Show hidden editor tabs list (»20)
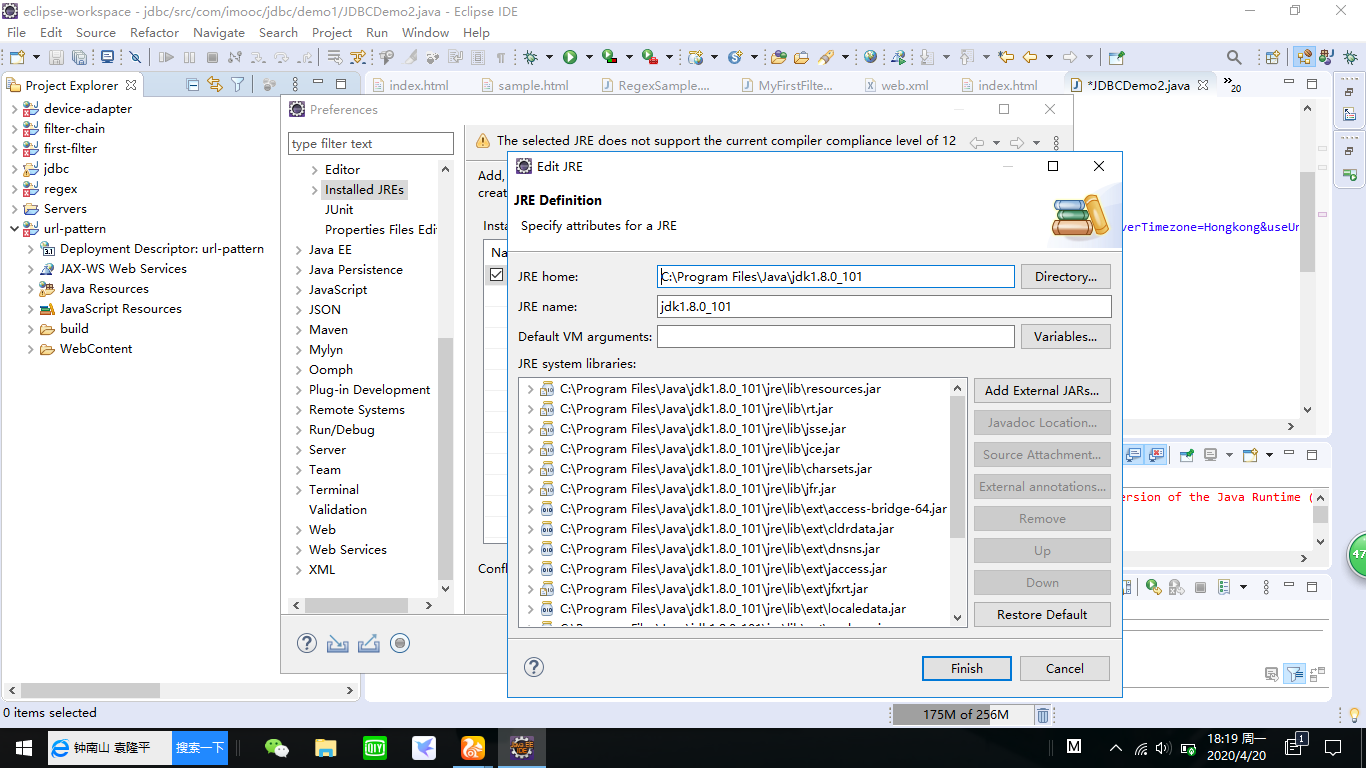The height and width of the screenshot is (768, 1366). 1232,85
